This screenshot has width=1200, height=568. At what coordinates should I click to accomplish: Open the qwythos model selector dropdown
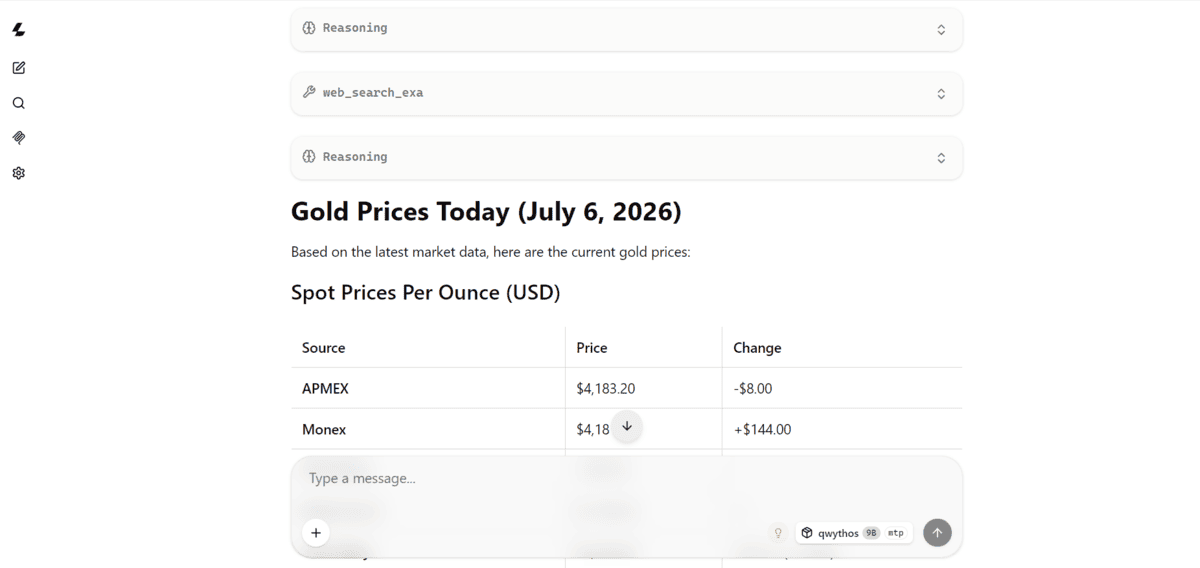point(854,533)
